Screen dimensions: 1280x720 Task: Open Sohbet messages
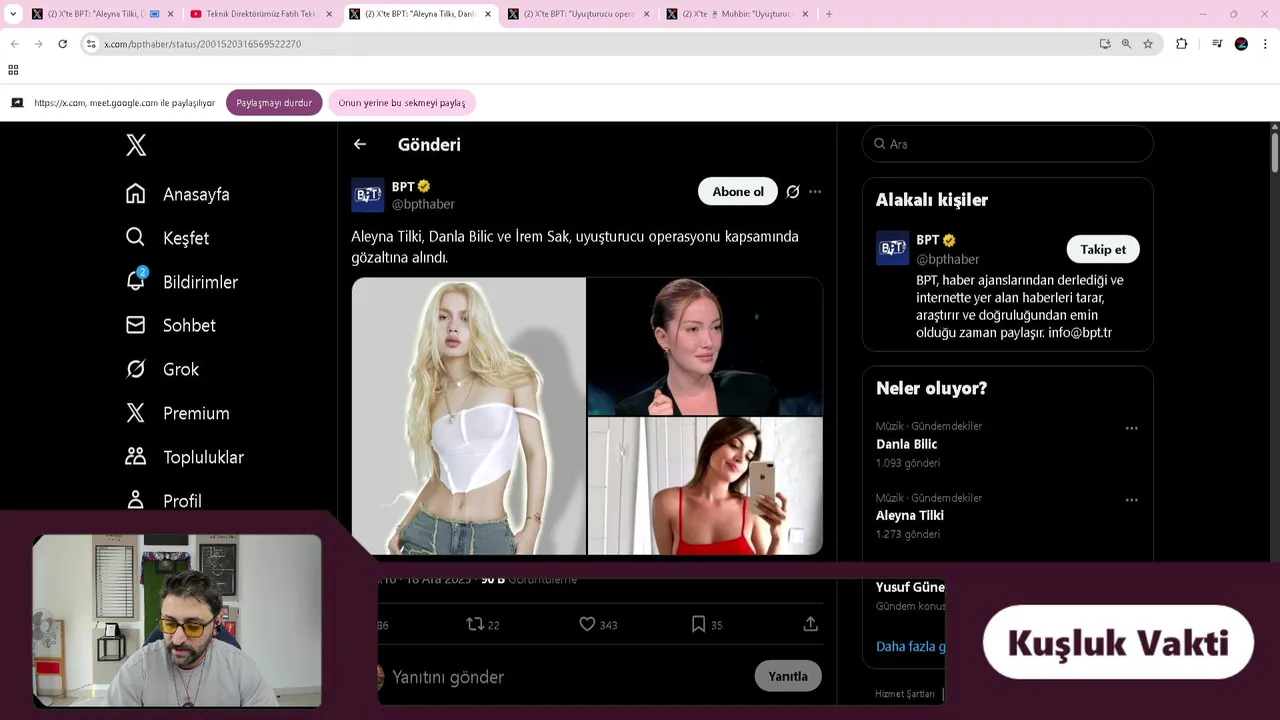point(171,325)
